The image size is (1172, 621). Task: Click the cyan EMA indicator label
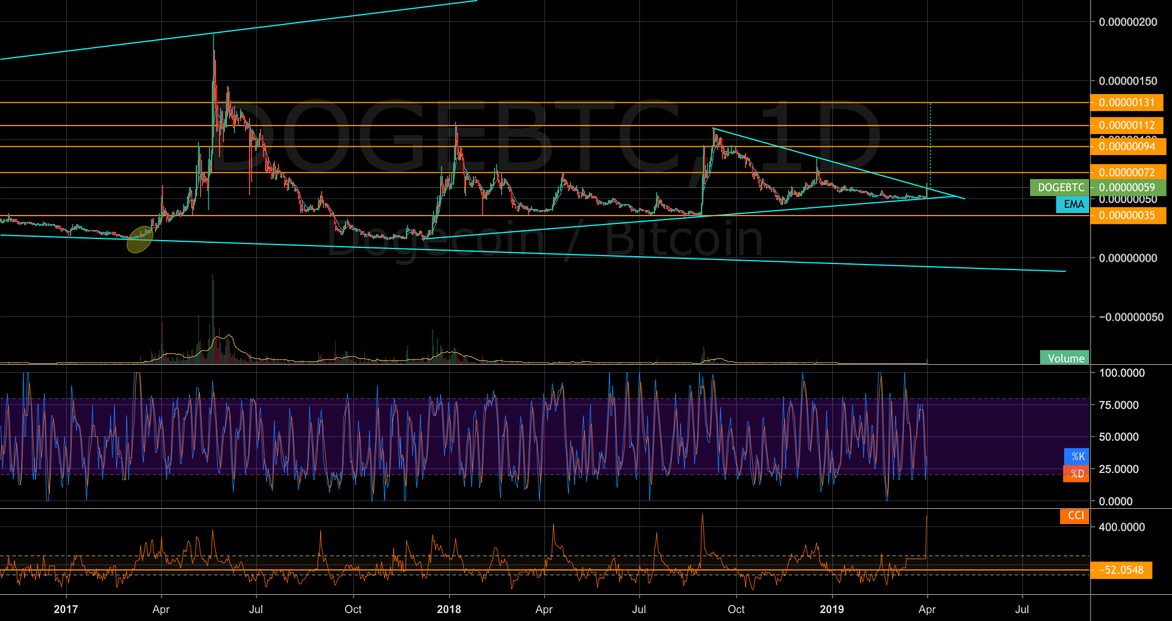point(1073,204)
